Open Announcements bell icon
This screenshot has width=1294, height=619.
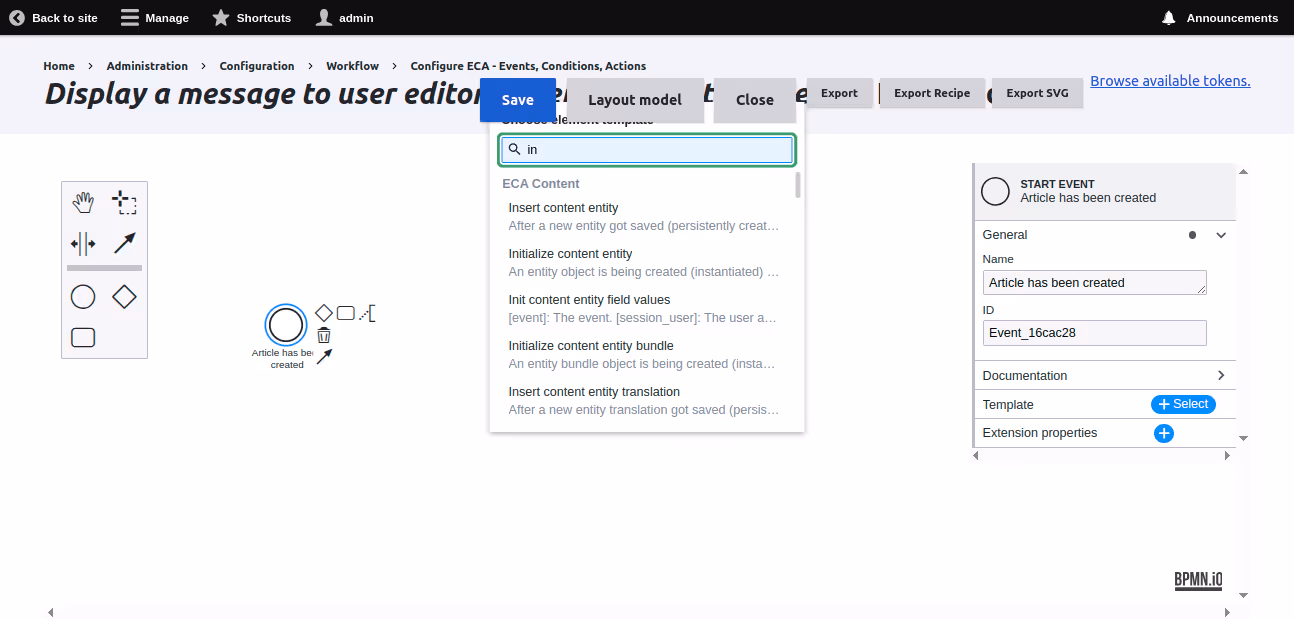click(x=1168, y=18)
